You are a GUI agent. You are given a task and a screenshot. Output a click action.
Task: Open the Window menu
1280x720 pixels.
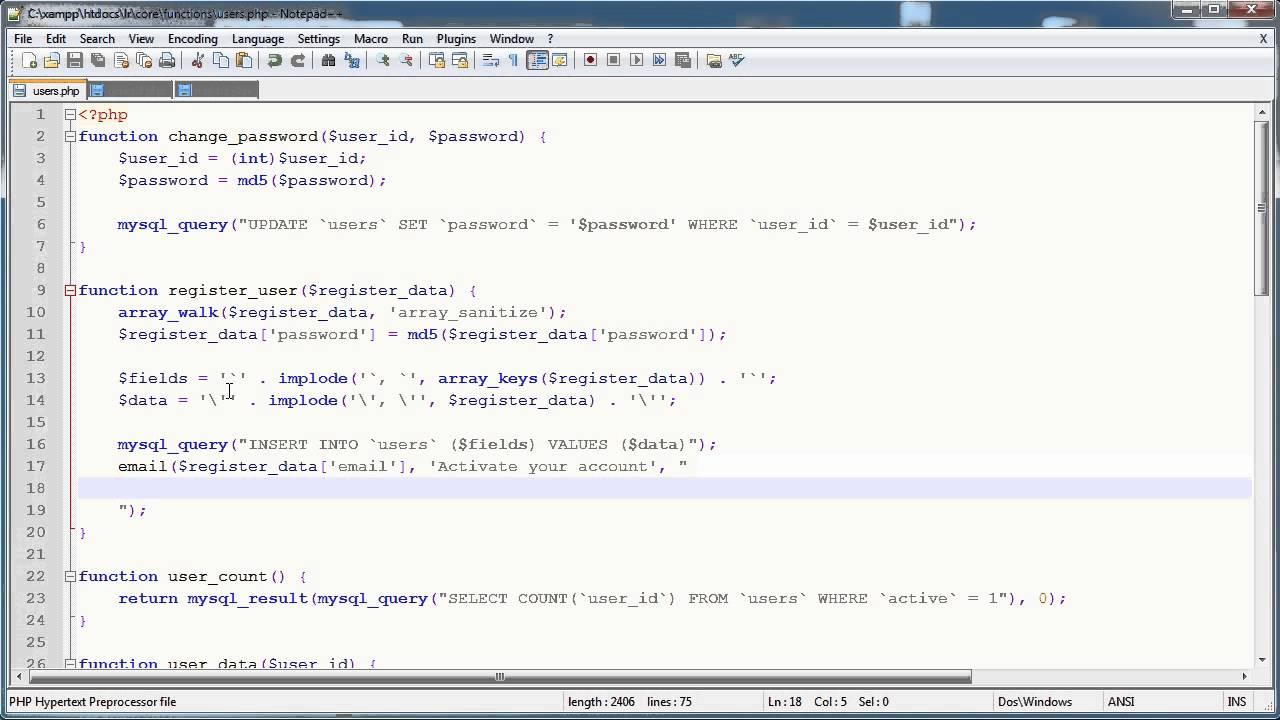(512, 38)
